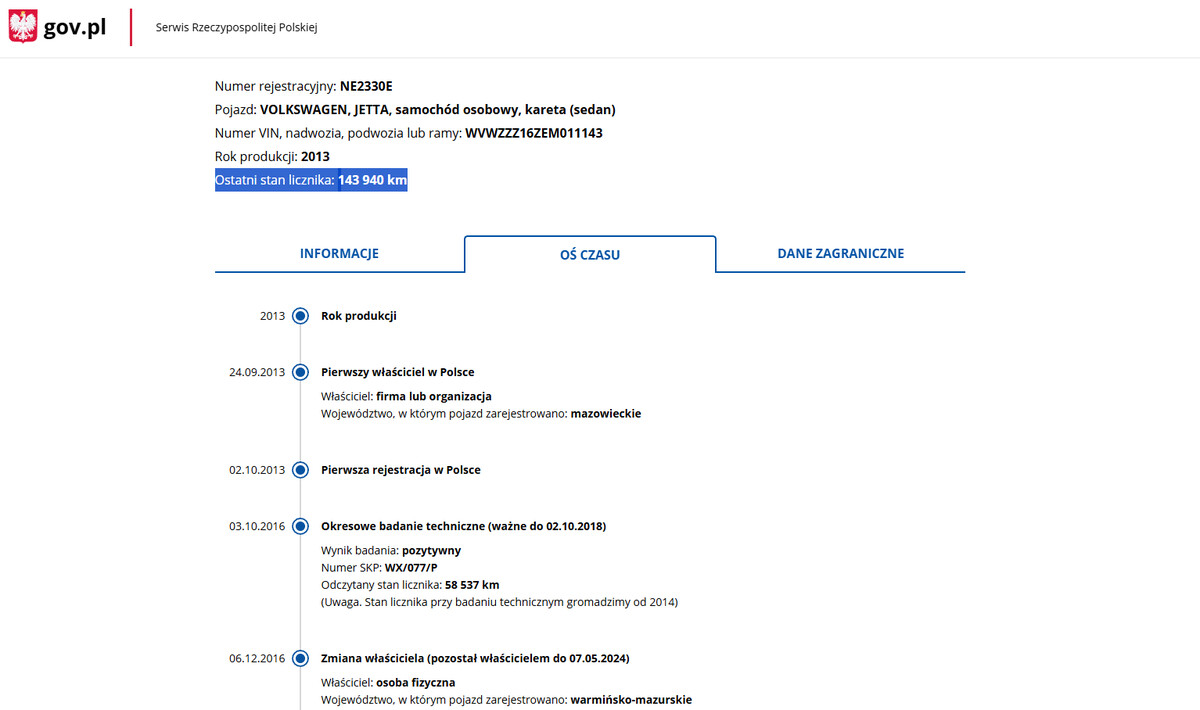
Task: Click the 2013 Rok produkcji timeline marker
Action: 300,316
